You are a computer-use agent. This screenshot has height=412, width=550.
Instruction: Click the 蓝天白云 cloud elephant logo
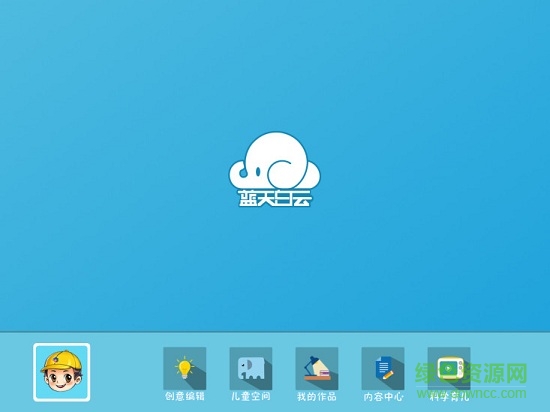point(275,169)
